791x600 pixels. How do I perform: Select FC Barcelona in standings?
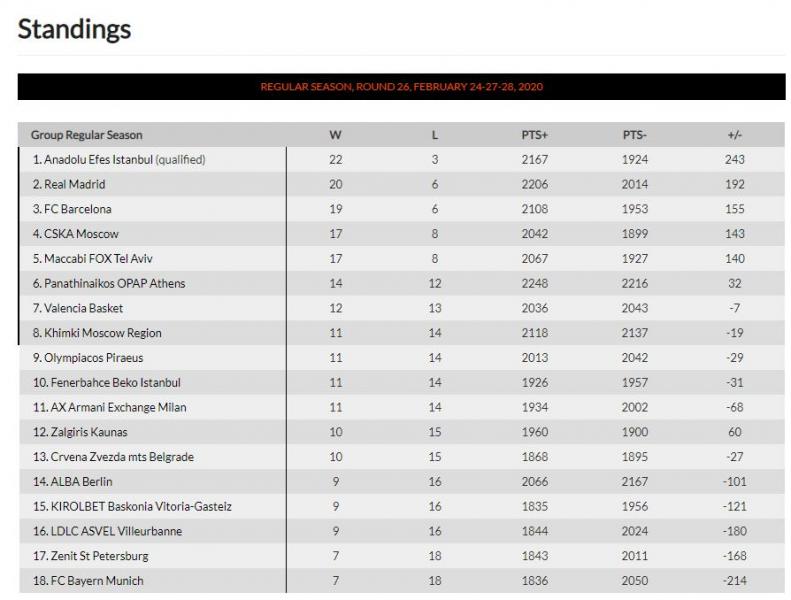78,209
